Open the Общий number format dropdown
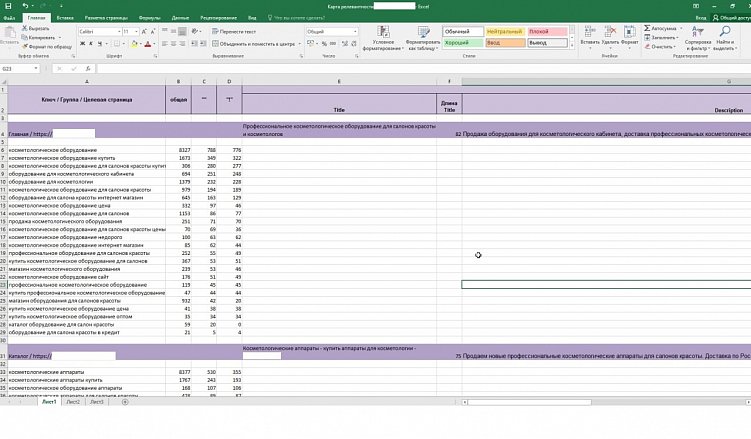The image size is (751, 439). tap(355, 32)
